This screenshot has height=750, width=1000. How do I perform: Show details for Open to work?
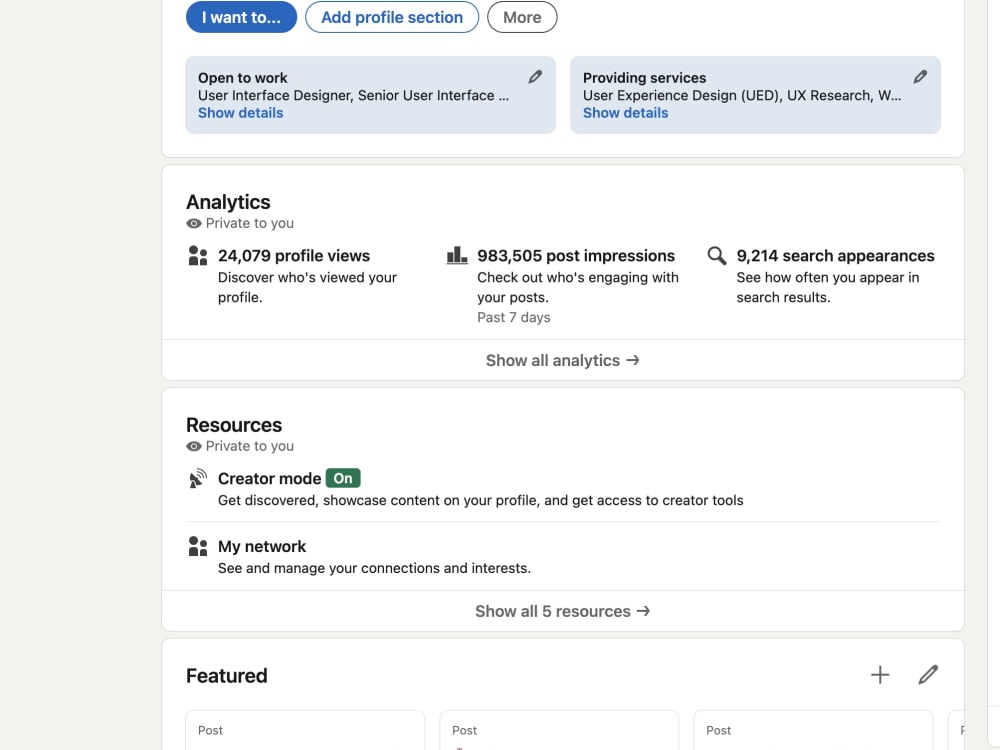tap(240, 113)
